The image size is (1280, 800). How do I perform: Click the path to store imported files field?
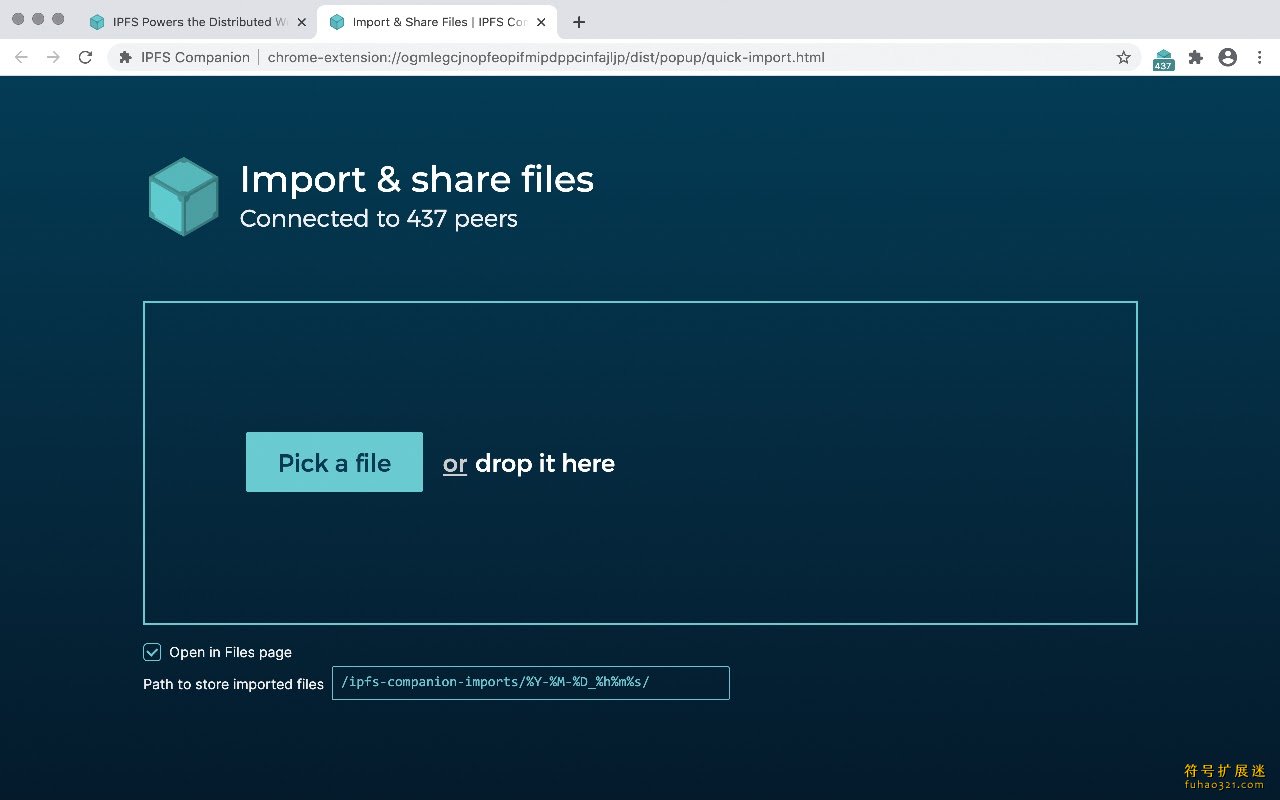[x=530, y=683]
